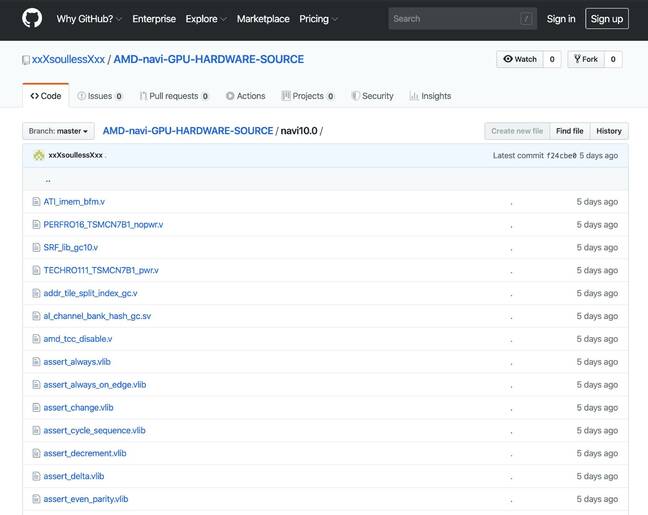Screen dimensions: 648x515
Task: Open file assert_delta.vlib
Action: (74, 476)
